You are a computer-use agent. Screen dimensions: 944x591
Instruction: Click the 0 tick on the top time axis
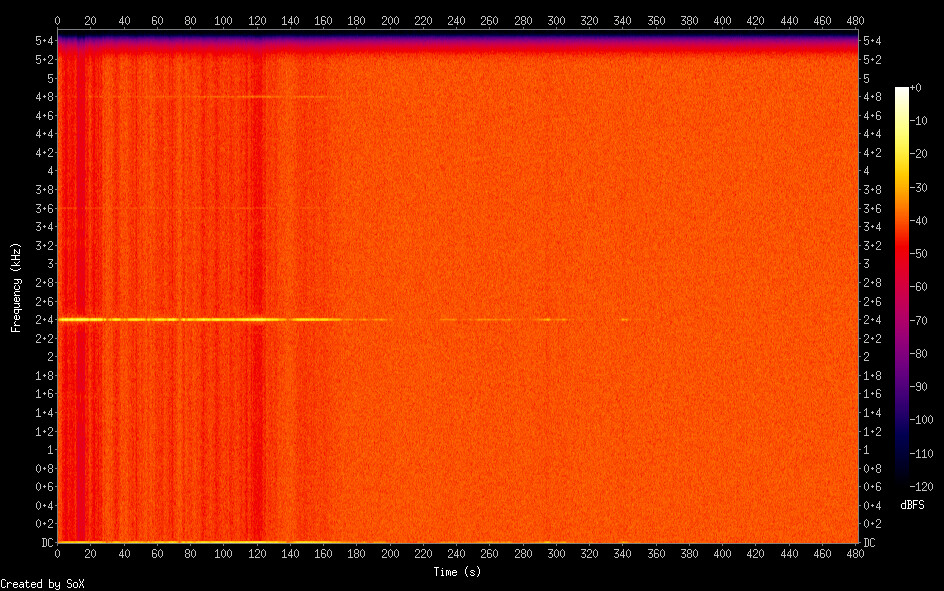(x=57, y=19)
